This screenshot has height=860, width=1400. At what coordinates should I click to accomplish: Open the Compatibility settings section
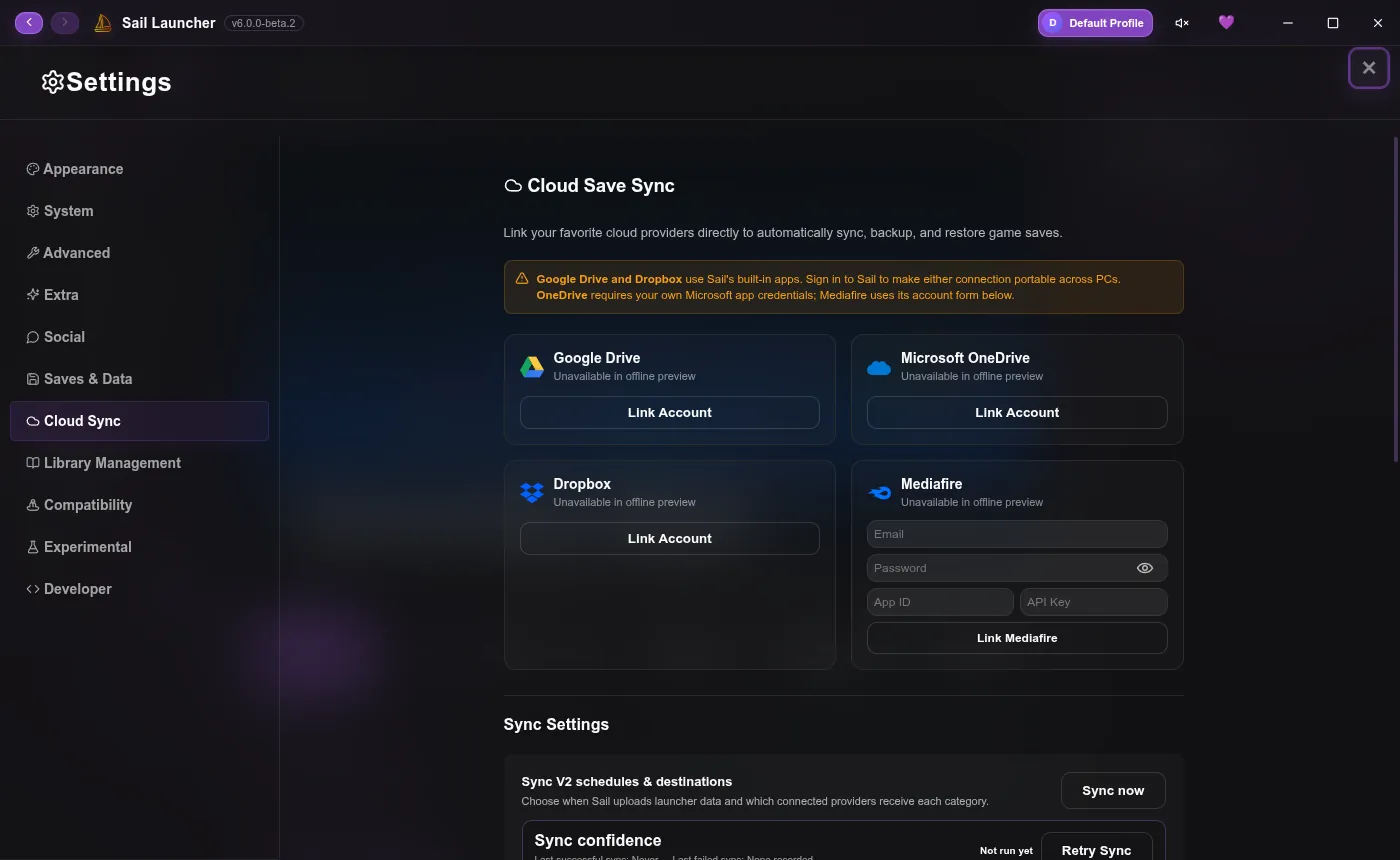[x=139, y=505]
